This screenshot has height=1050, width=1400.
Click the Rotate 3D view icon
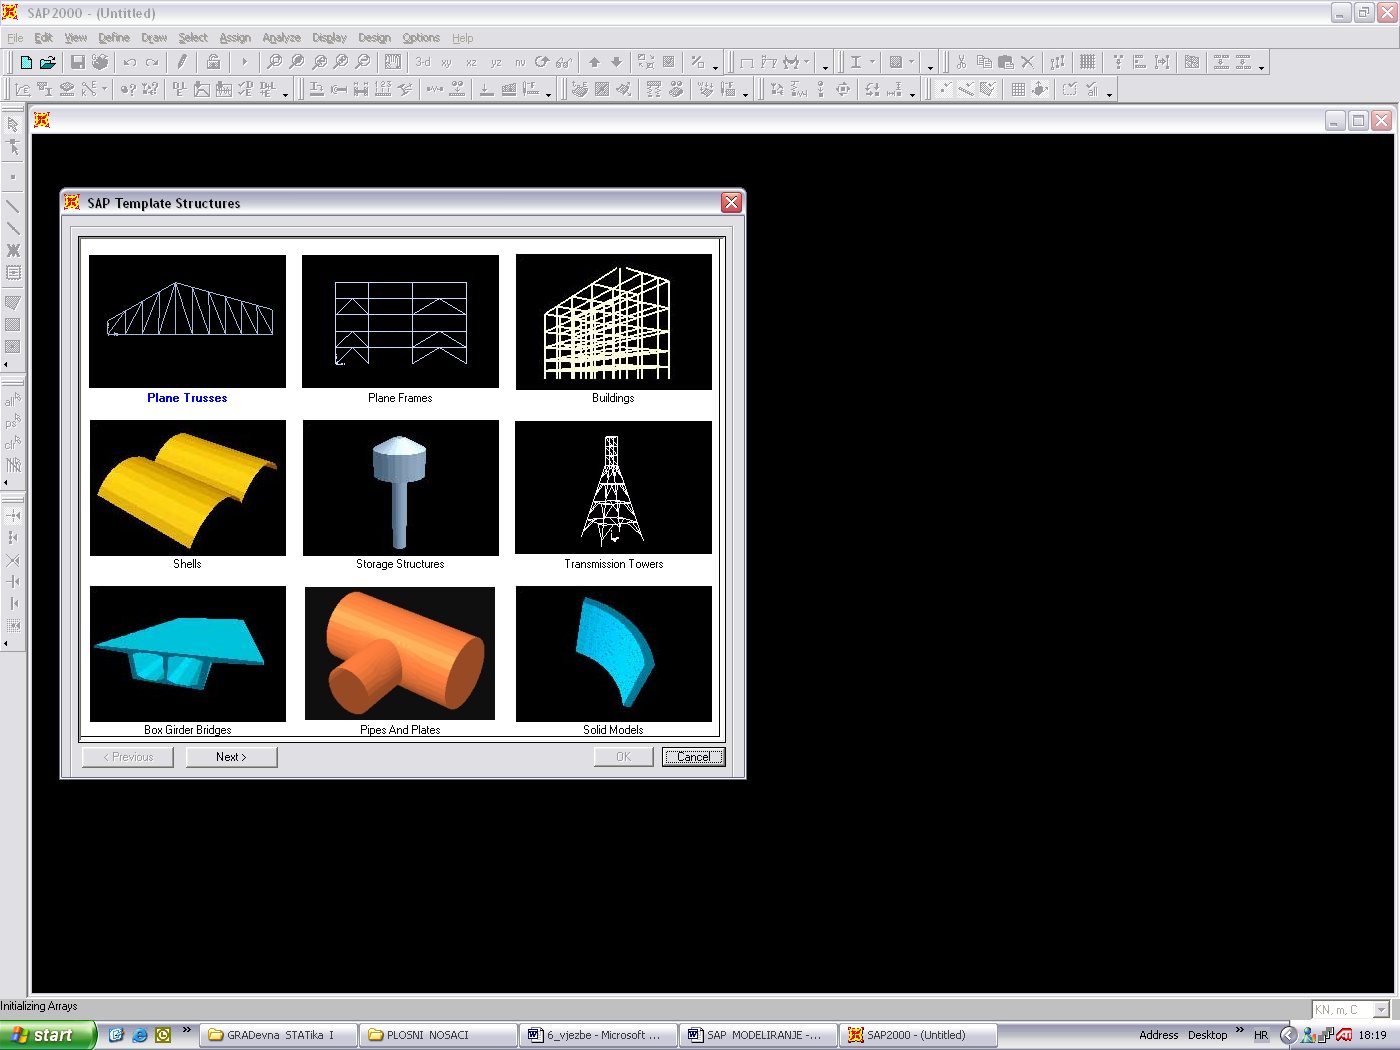click(542, 62)
